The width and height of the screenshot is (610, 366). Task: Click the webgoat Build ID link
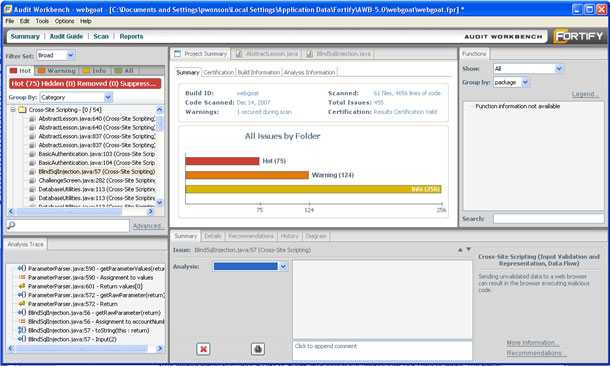[x=247, y=93]
